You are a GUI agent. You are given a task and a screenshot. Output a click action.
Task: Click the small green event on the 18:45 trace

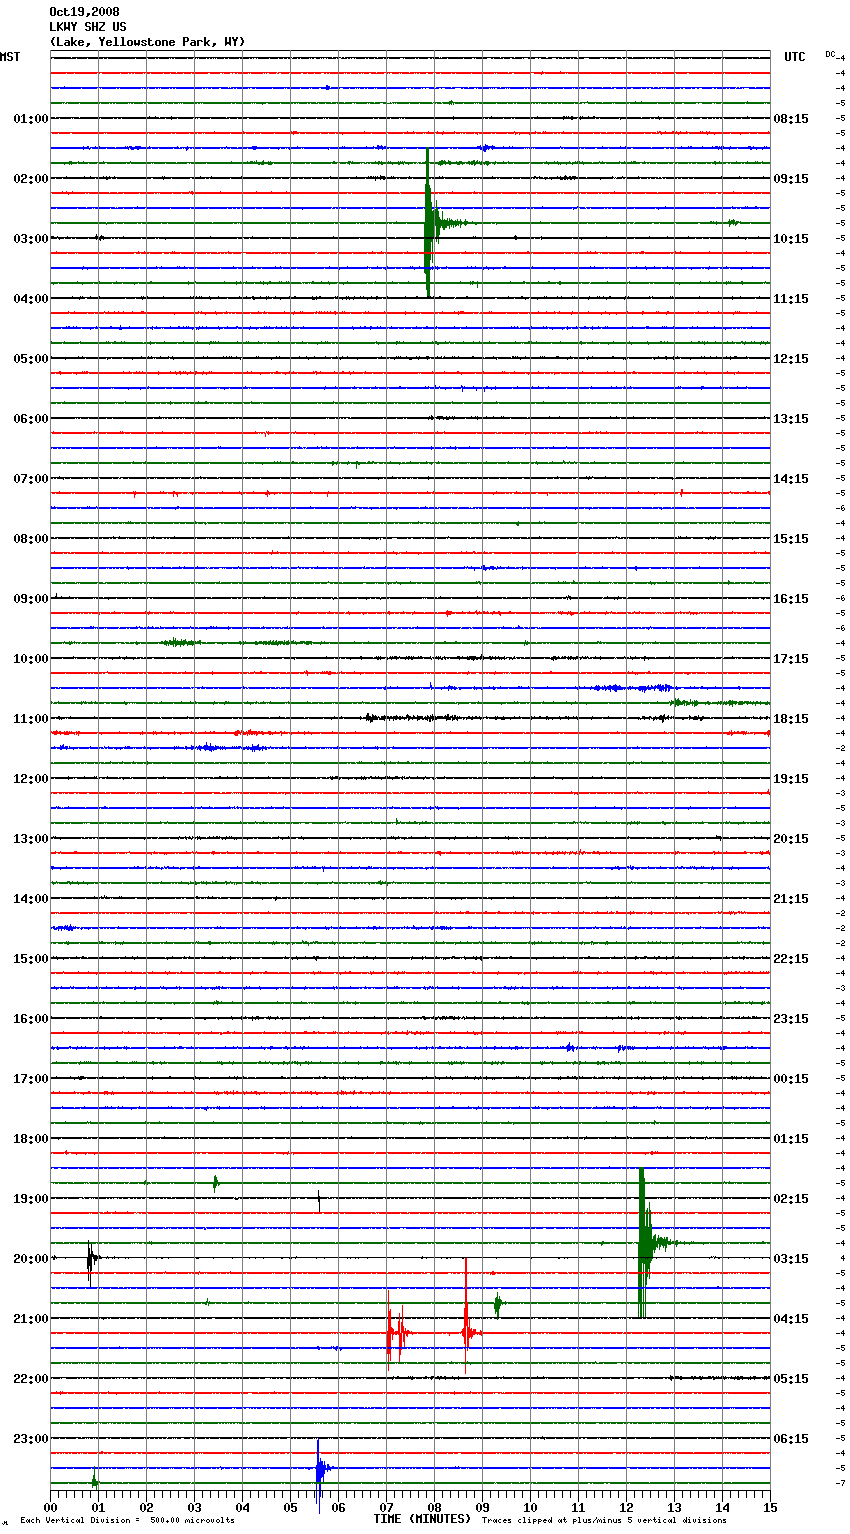tap(215, 1183)
